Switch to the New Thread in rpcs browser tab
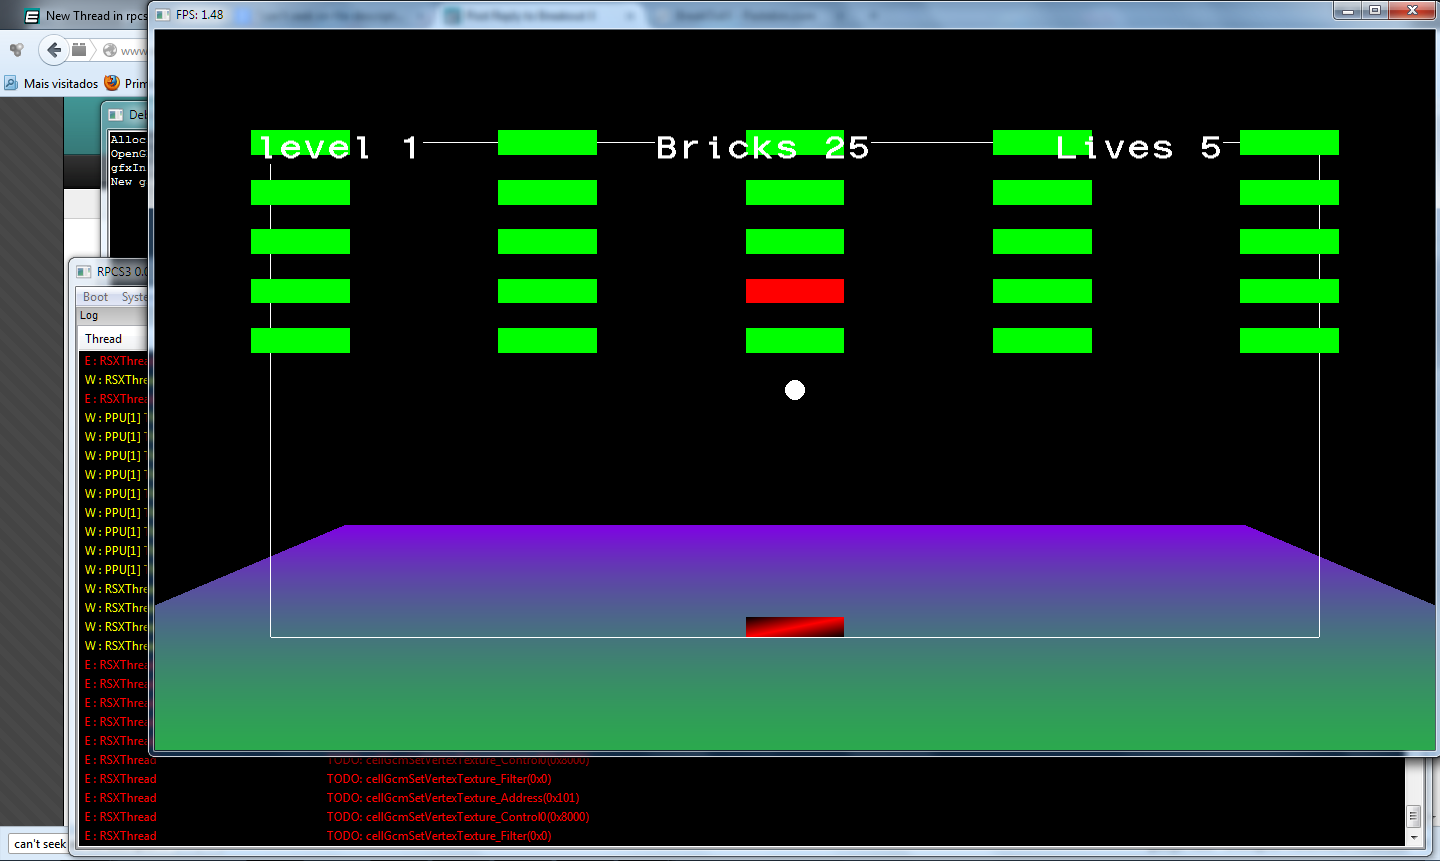 (85, 16)
